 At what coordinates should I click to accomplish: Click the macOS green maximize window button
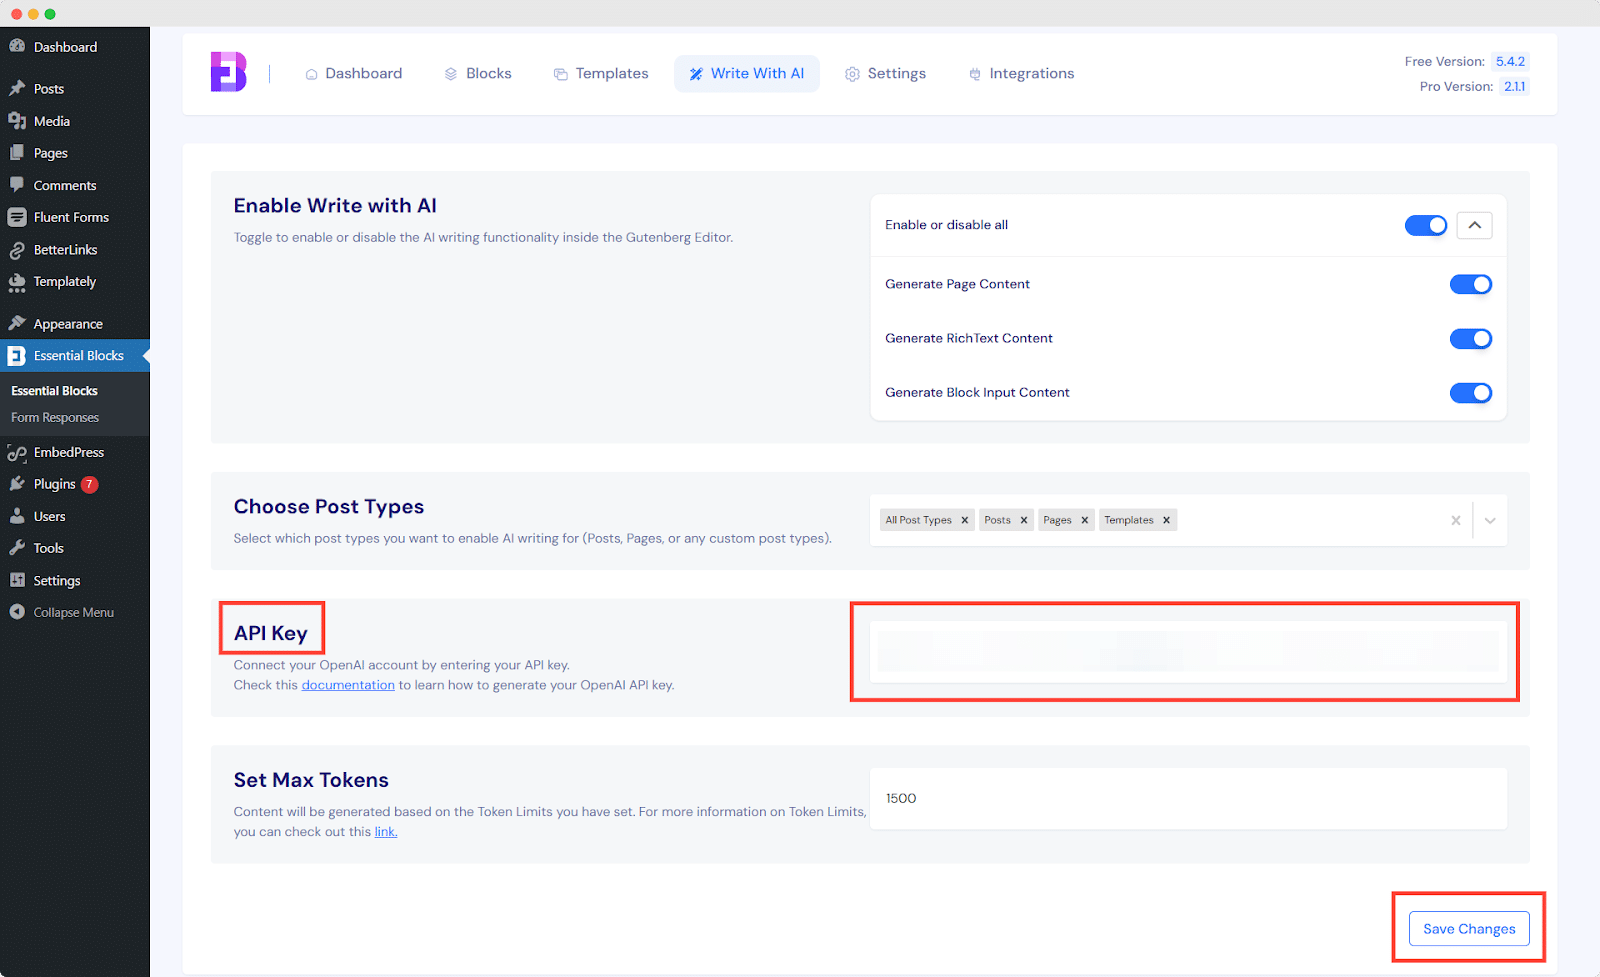click(x=50, y=14)
